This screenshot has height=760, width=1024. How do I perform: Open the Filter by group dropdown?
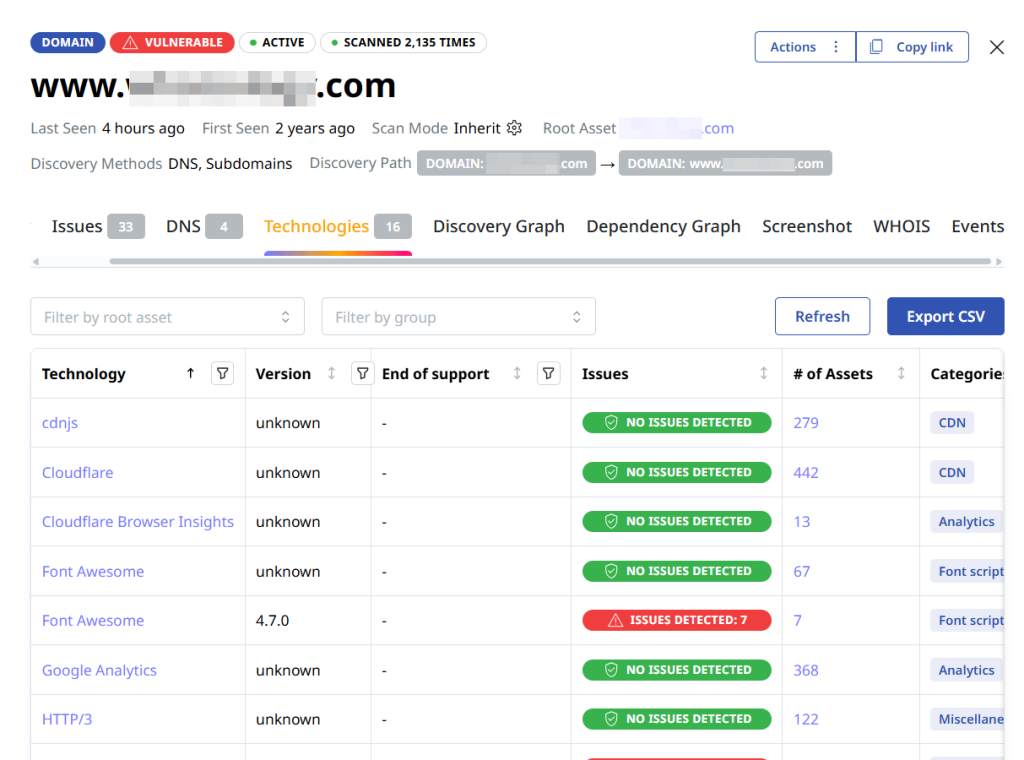coord(458,317)
